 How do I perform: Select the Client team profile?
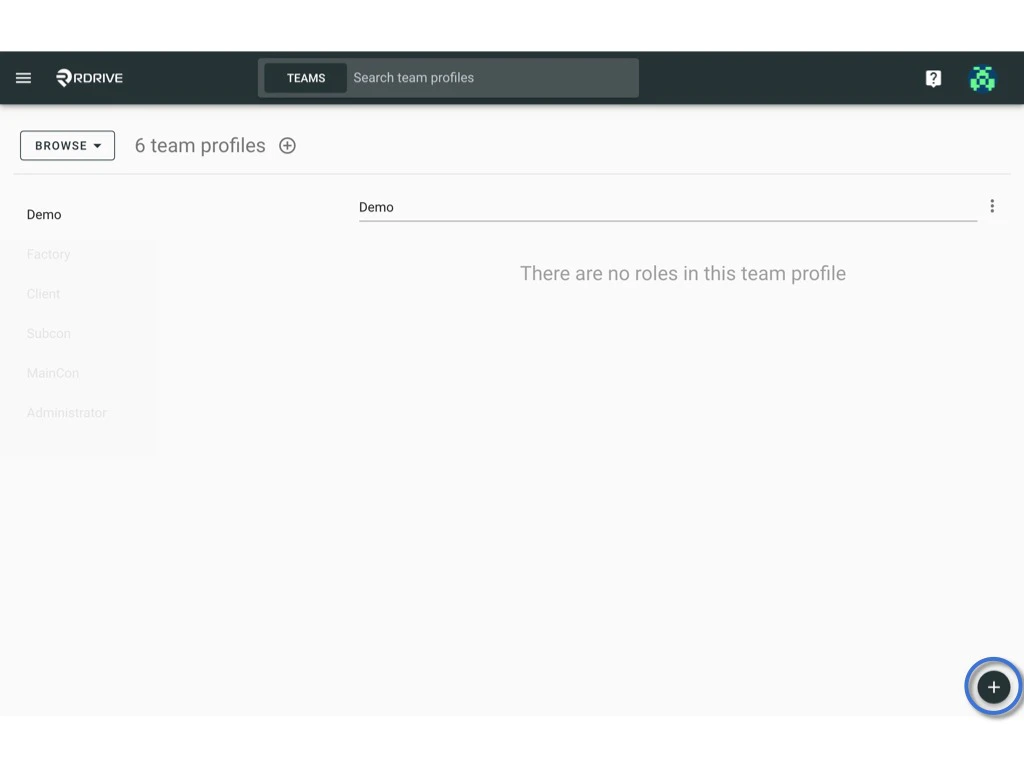pyautogui.click(x=43, y=293)
